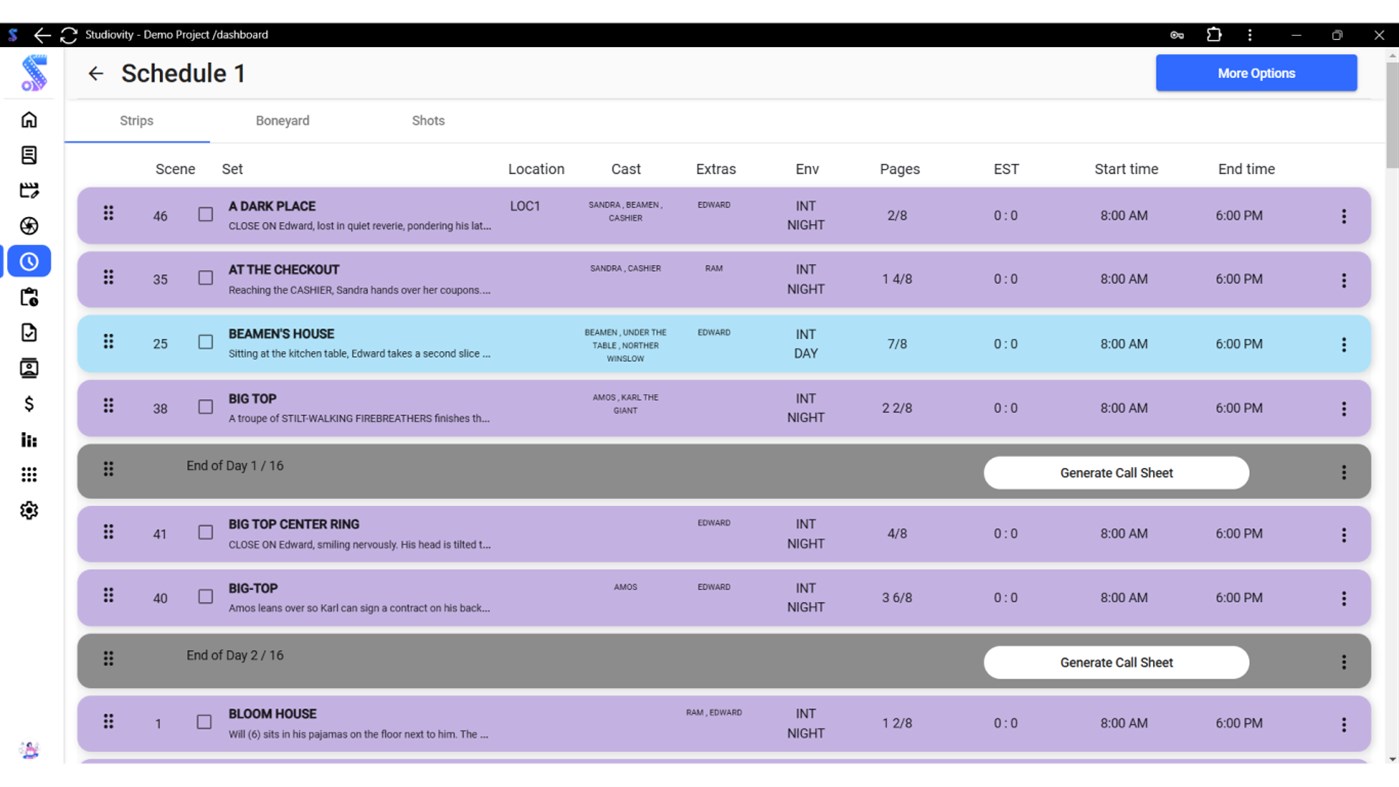The width and height of the screenshot is (1399, 787).
Task: Select the clipboard with clock sidebar icon
Action: point(29,297)
